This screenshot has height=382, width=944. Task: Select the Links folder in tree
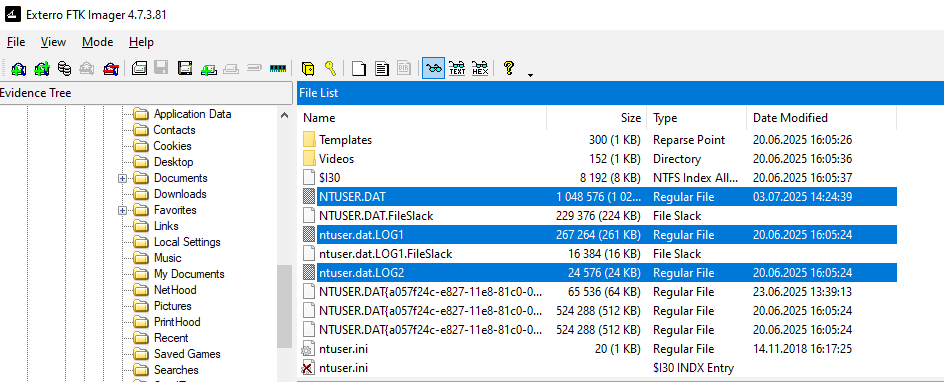(166, 226)
